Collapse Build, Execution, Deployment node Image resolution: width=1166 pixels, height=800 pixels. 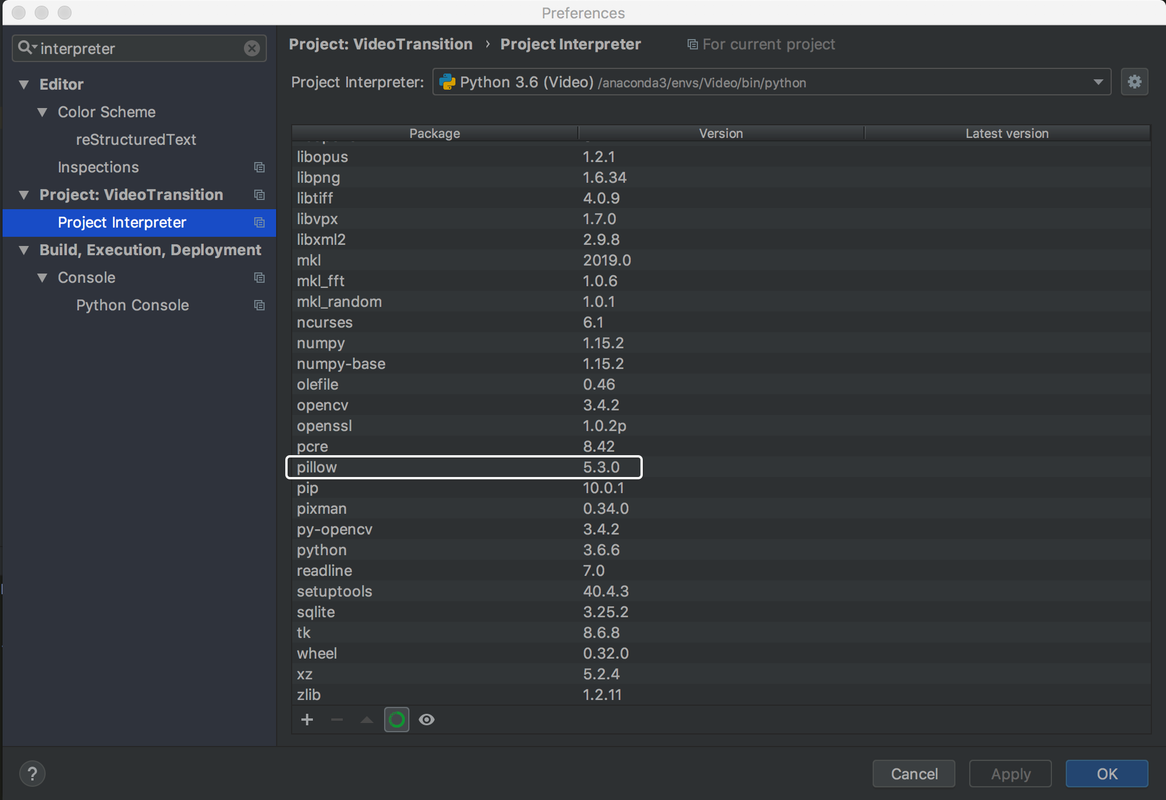(x=24, y=250)
